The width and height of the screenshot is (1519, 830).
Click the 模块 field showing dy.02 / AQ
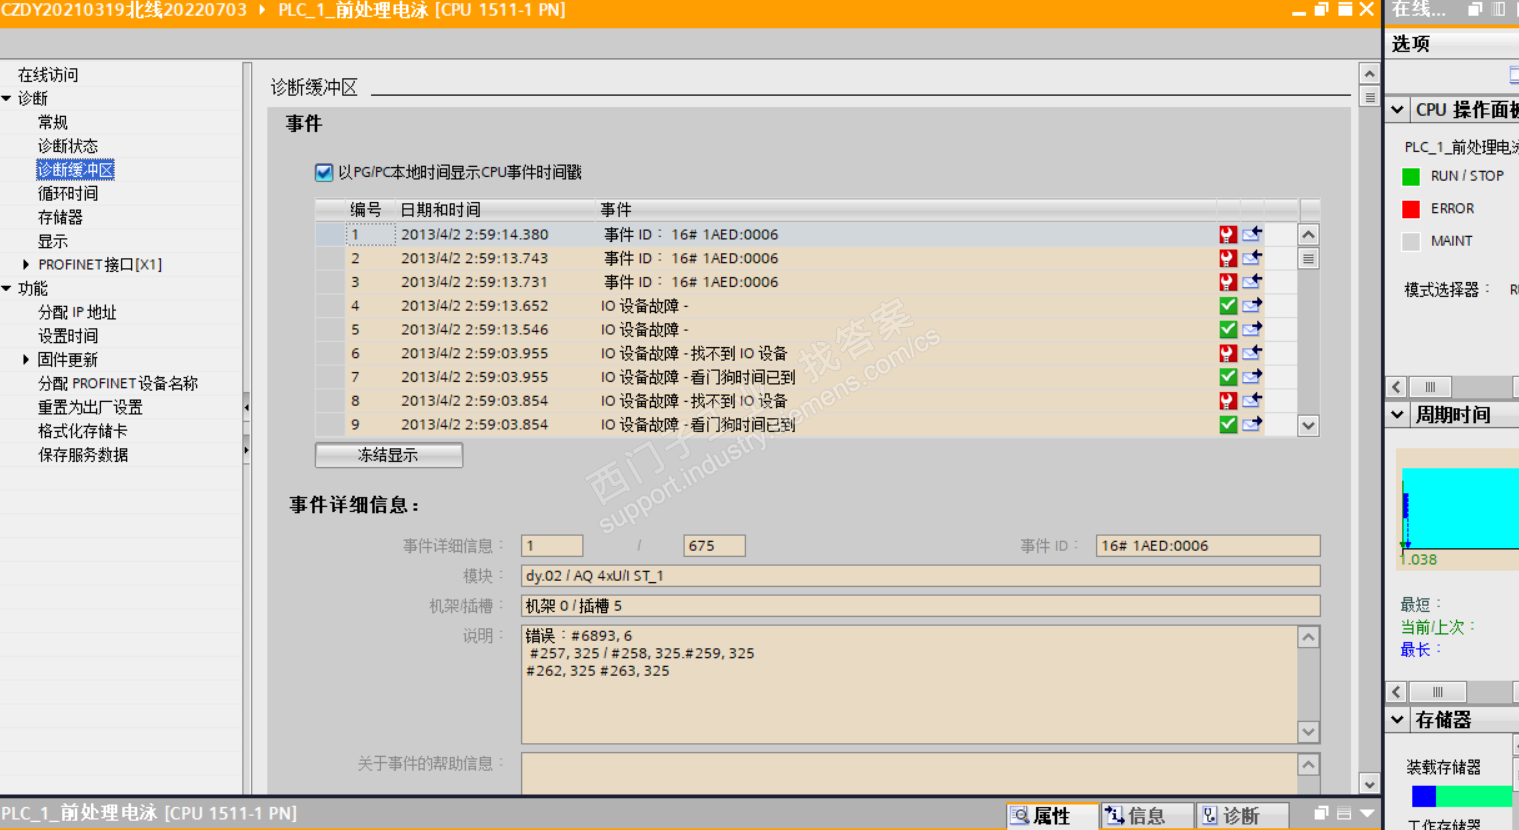pyautogui.click(x=920, y=576)
